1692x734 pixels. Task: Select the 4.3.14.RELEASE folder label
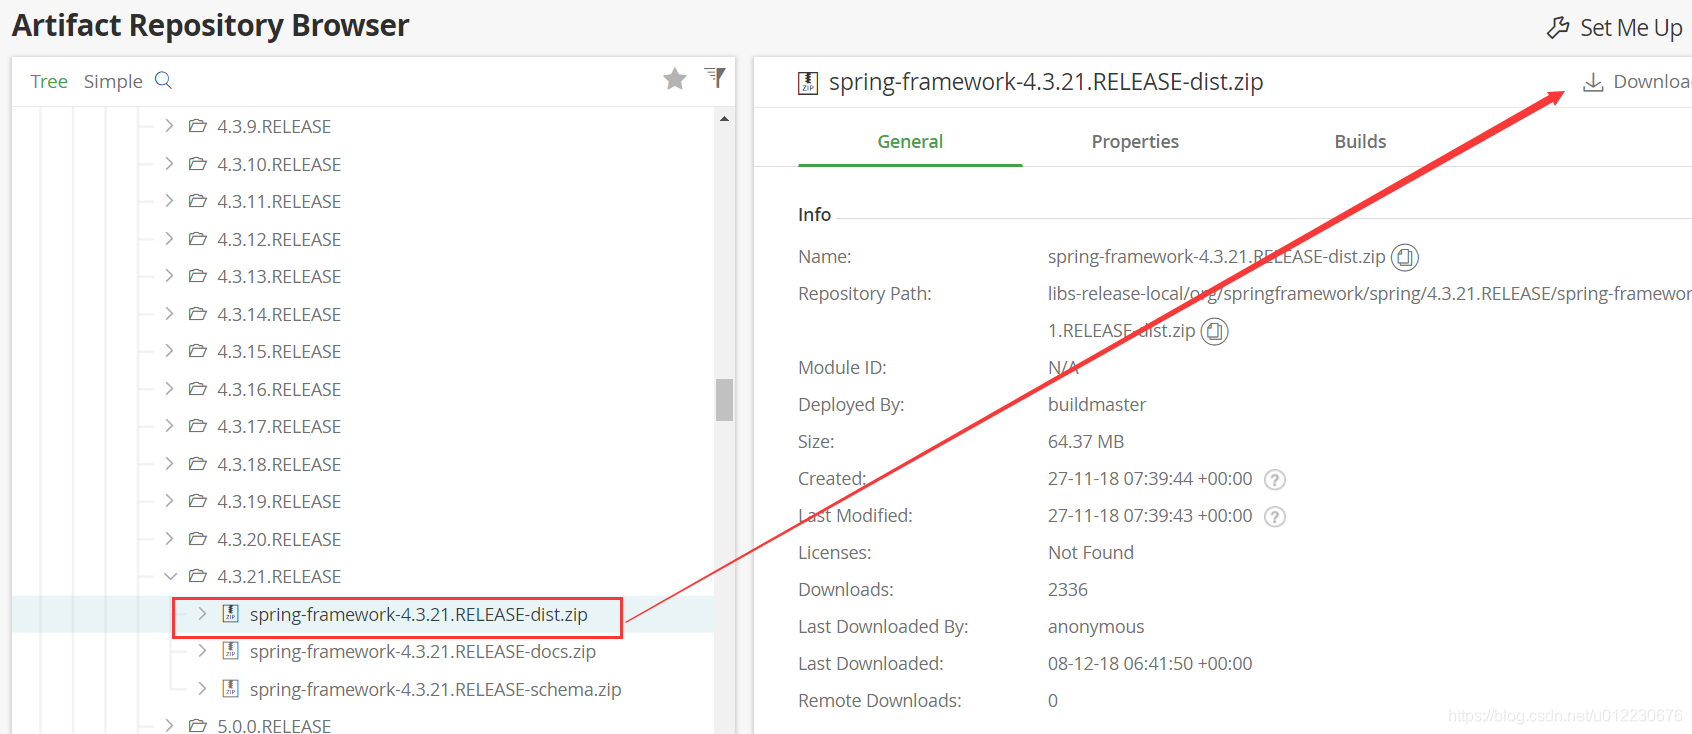click(279, 314)
